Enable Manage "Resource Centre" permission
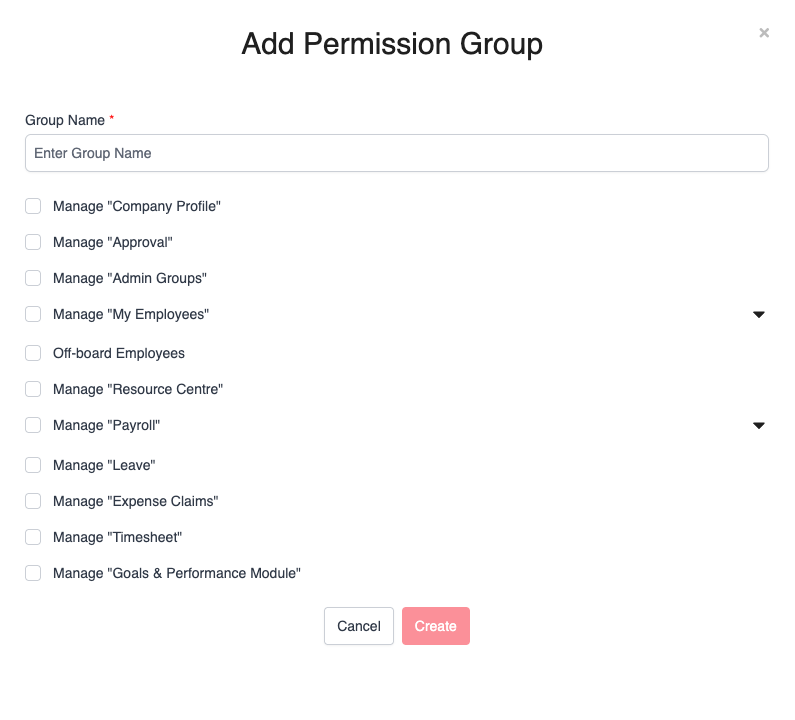This screenshot has width=795, height=720. (x=33, y=389)
